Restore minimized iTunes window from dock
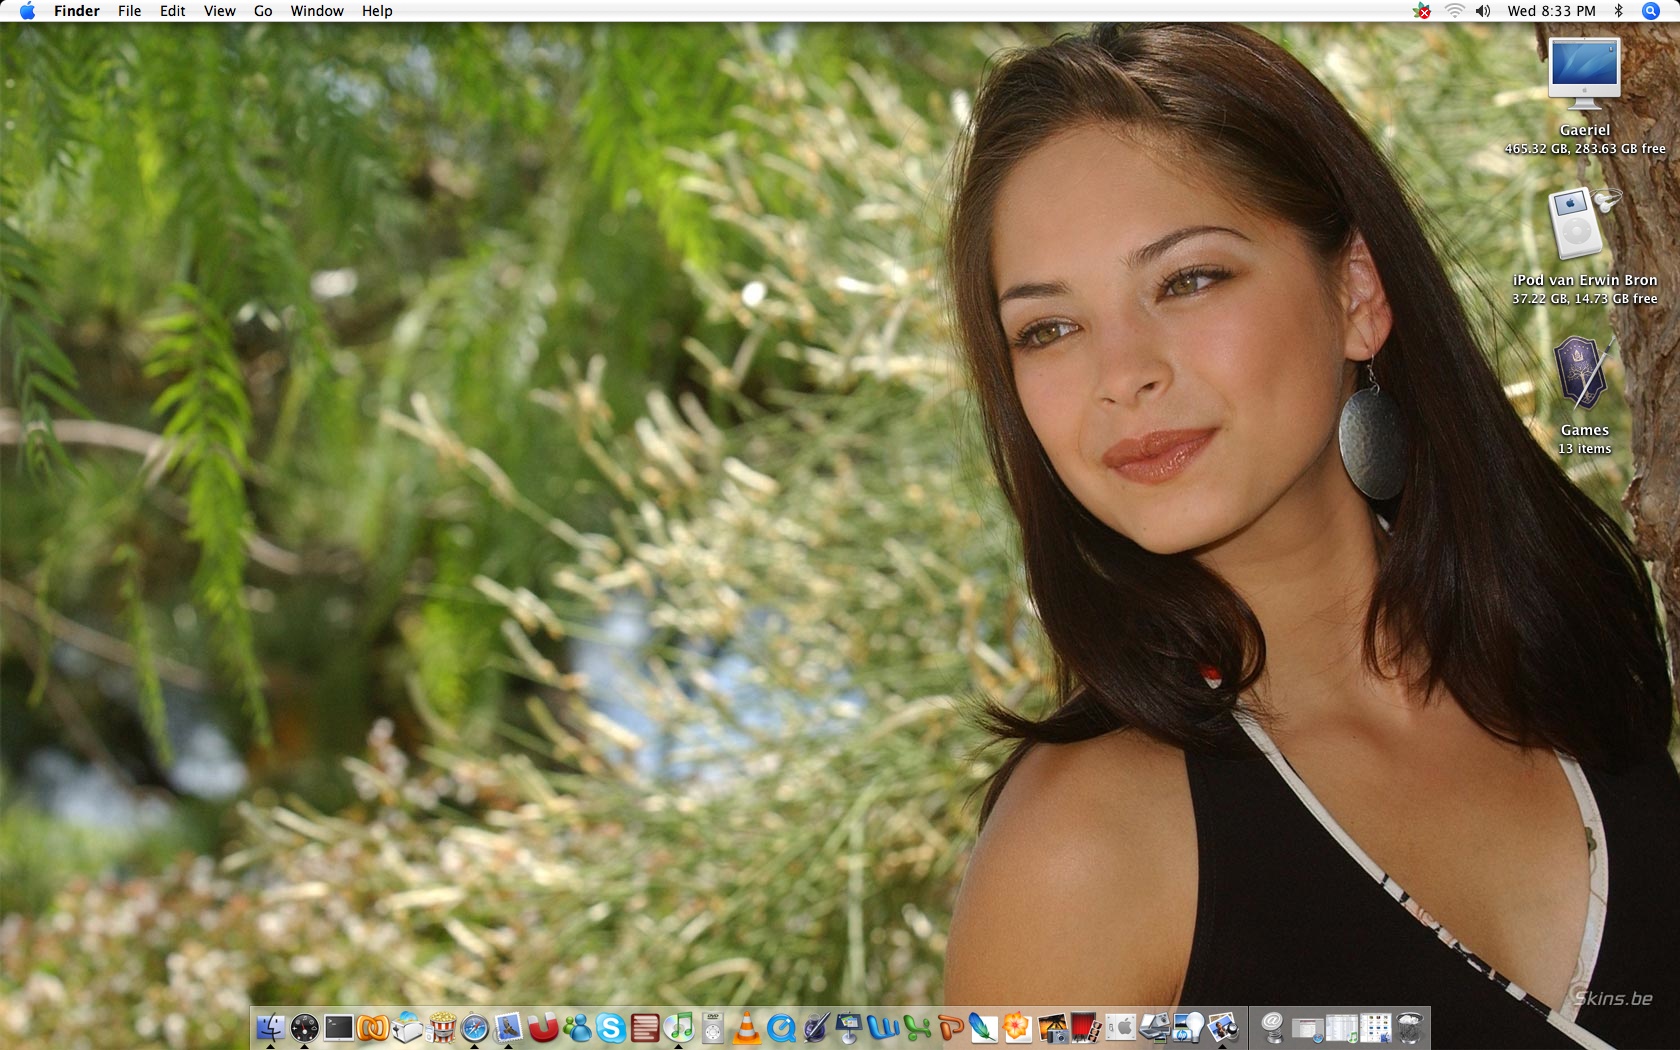 [x=1341, y=1028]
